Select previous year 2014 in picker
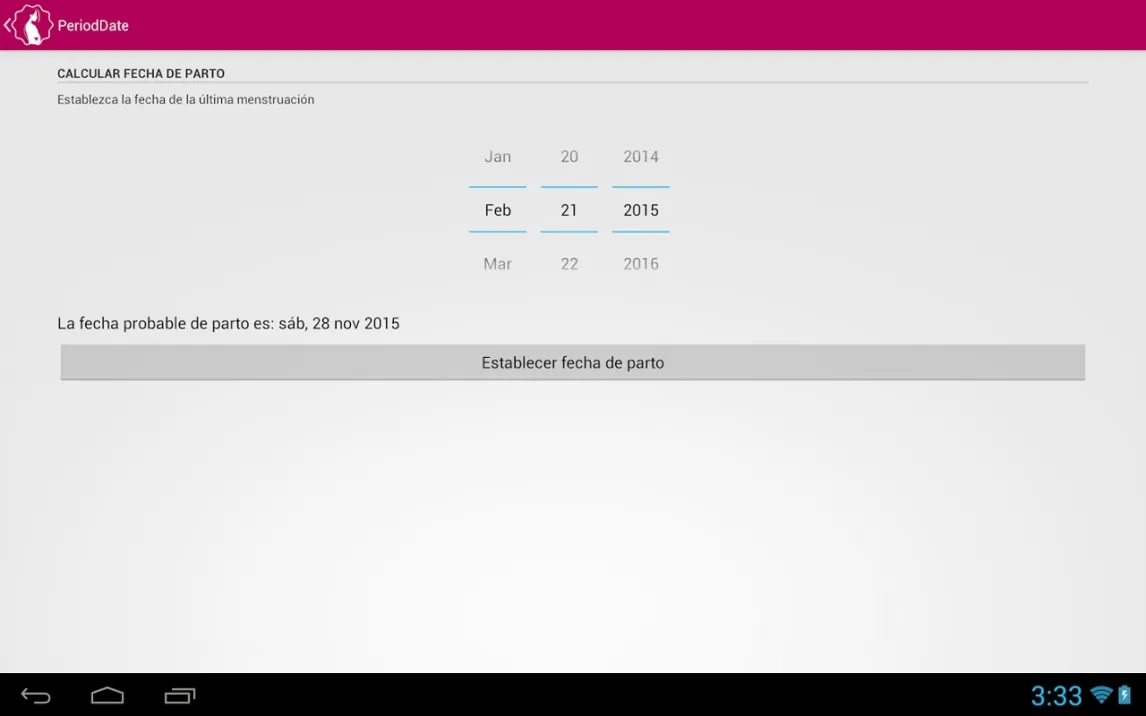This screenshot has height=716, width=1146. tap(641, 157)
